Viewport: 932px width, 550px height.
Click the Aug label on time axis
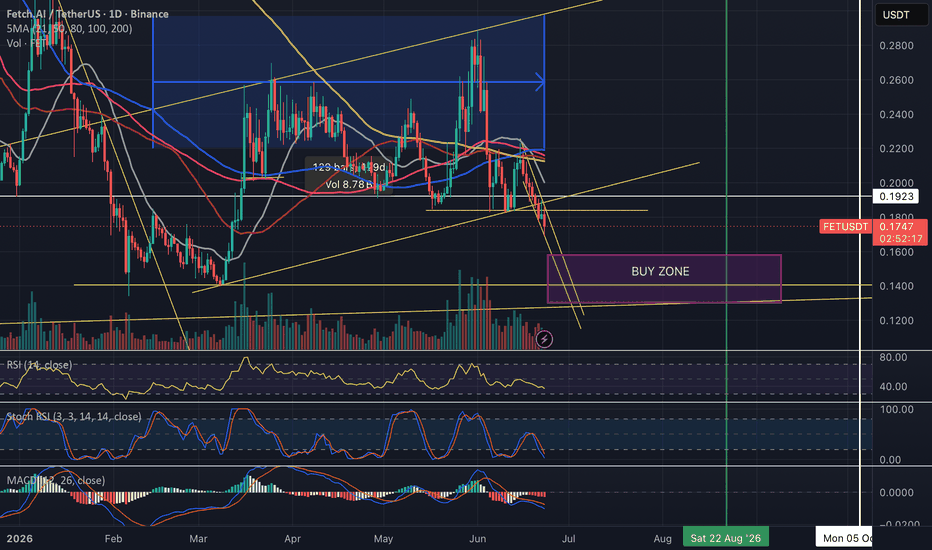pos(662,539)
